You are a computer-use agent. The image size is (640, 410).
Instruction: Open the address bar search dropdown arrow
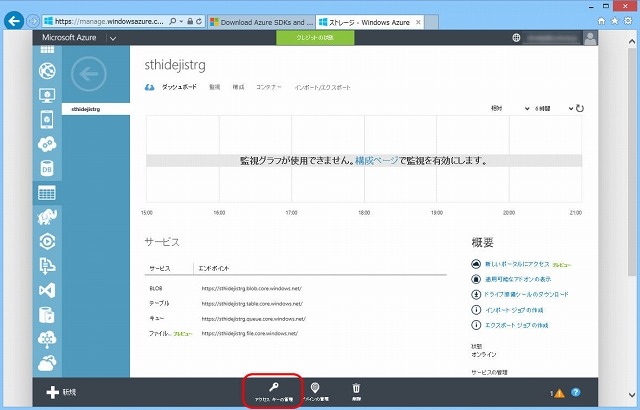[181, 21]
